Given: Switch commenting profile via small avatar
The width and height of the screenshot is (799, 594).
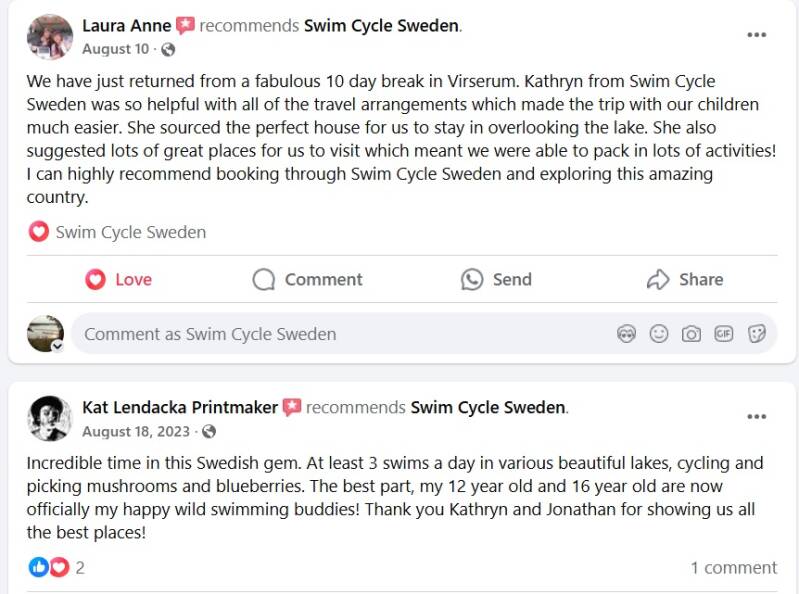Looking at the screenshot, I should [46, 334].
